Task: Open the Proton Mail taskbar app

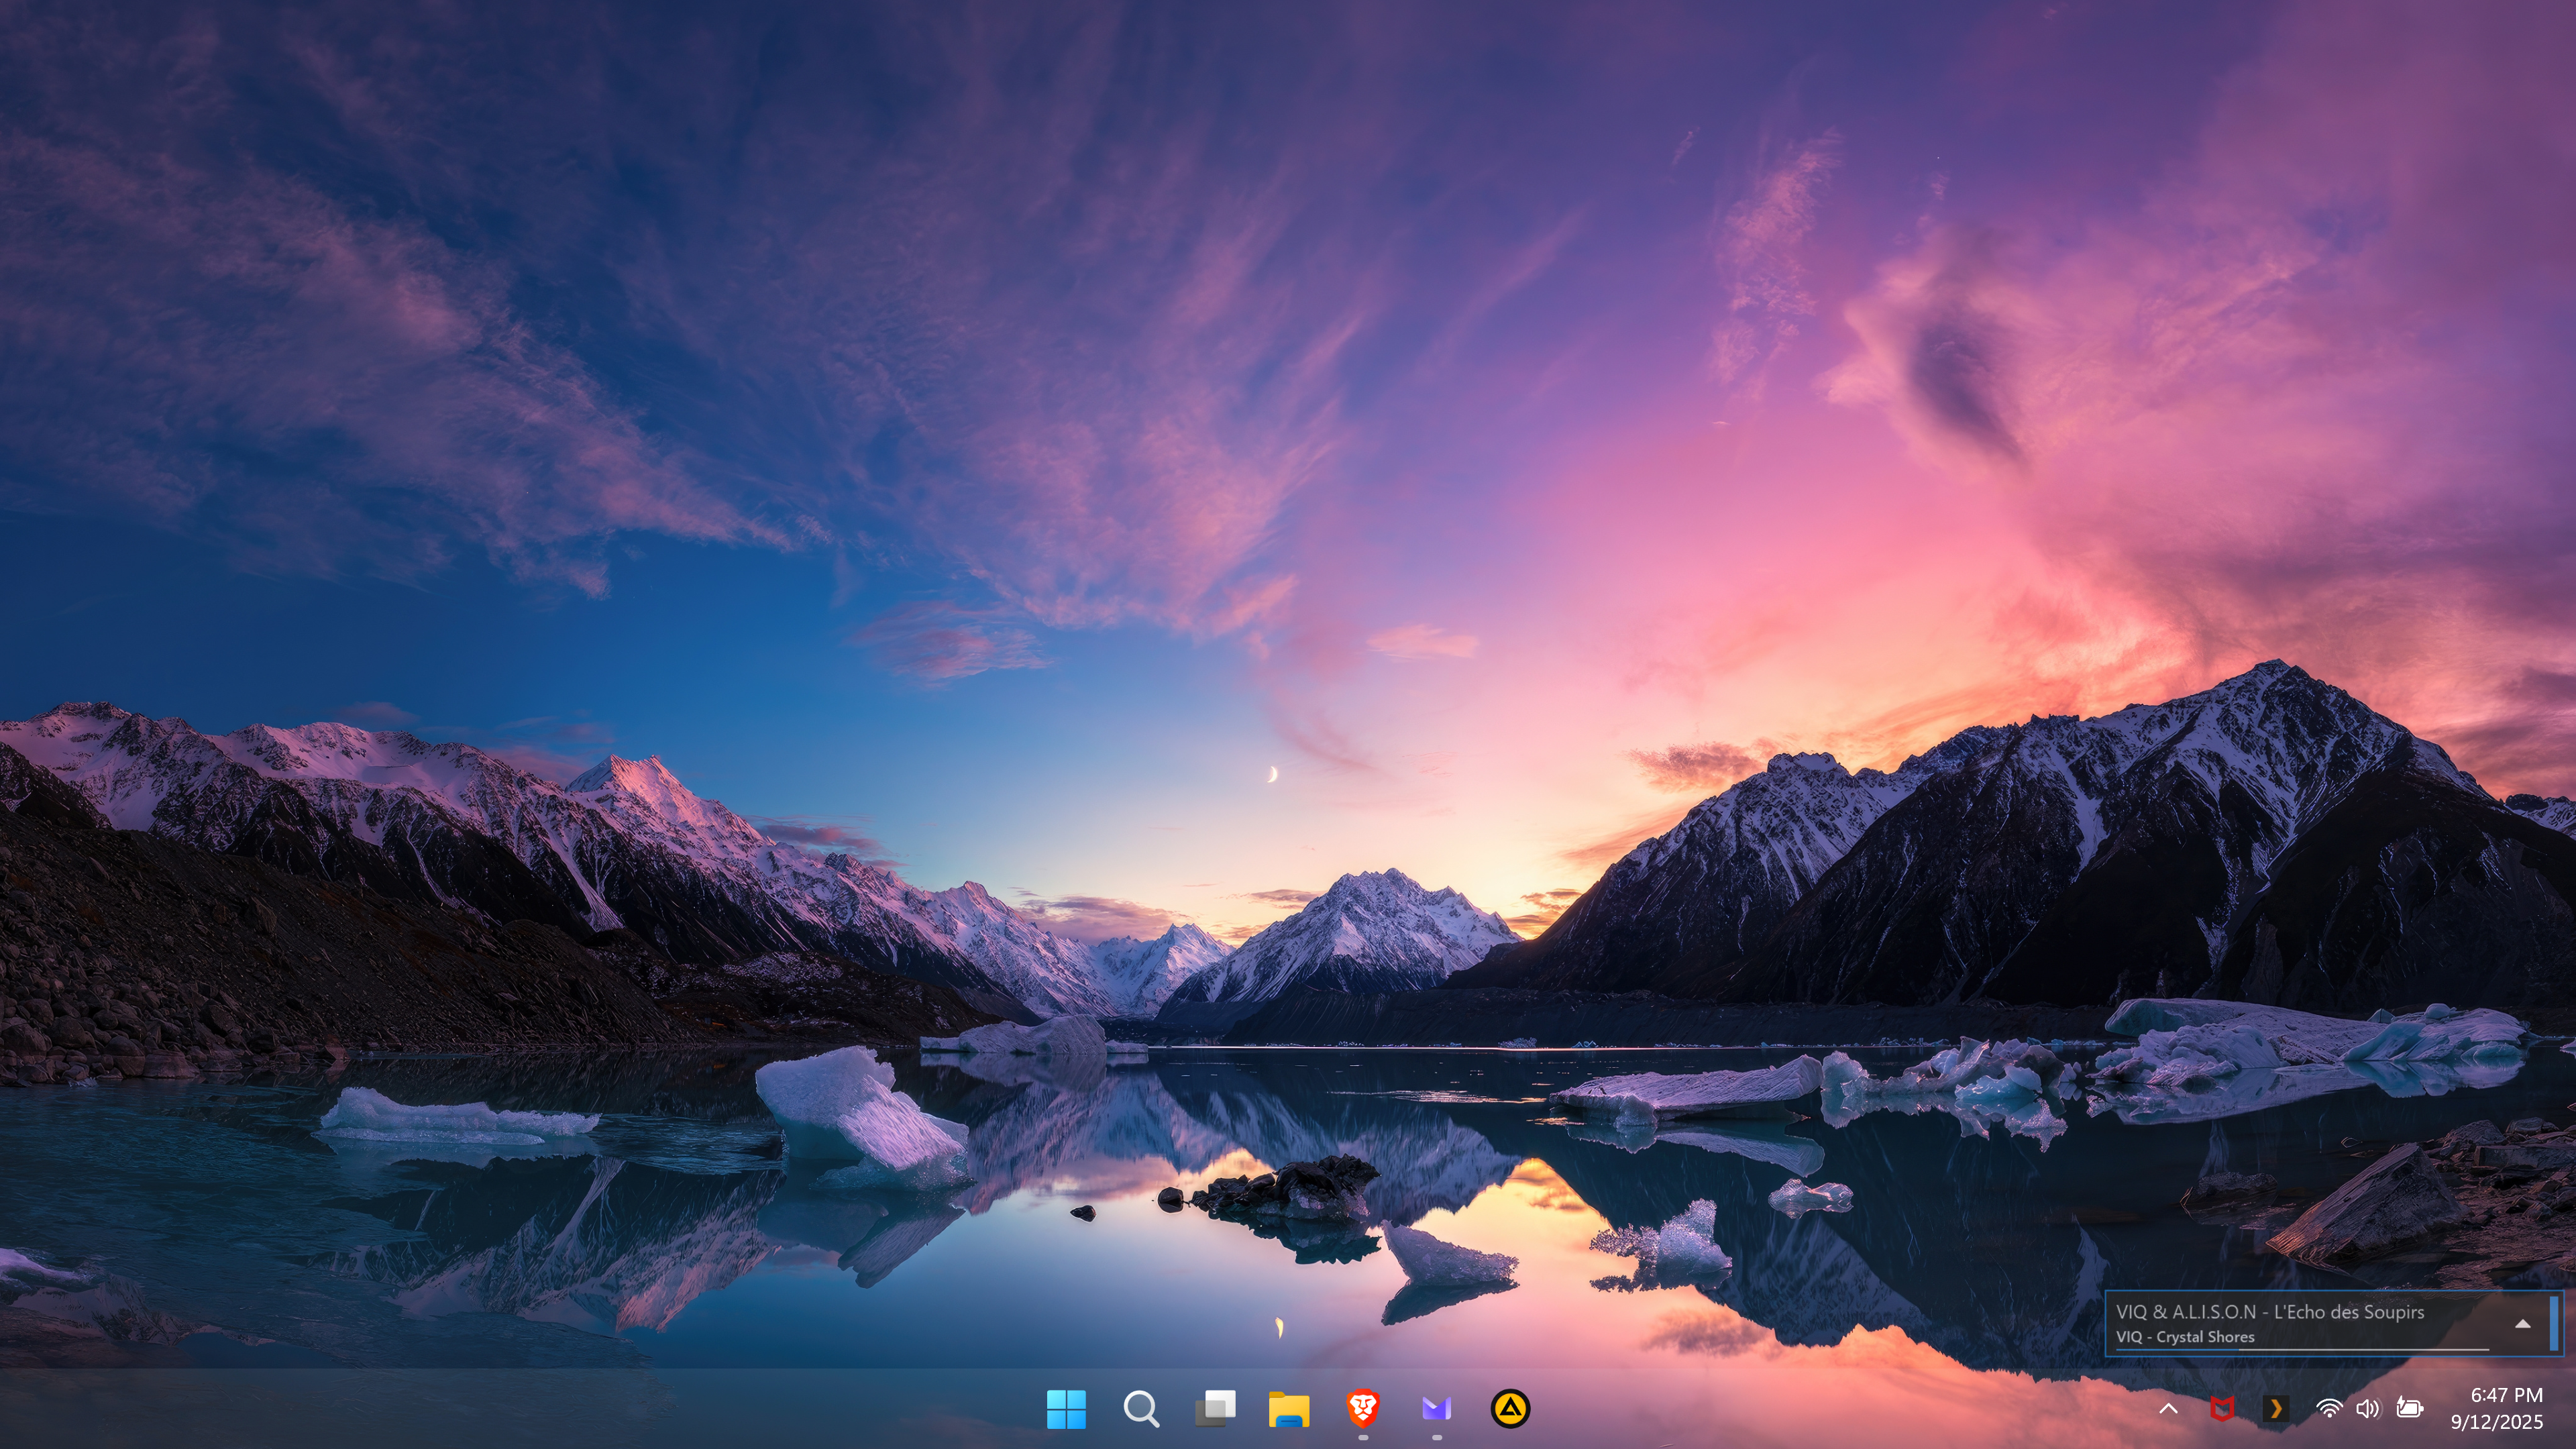Action: [1436, 1409]
